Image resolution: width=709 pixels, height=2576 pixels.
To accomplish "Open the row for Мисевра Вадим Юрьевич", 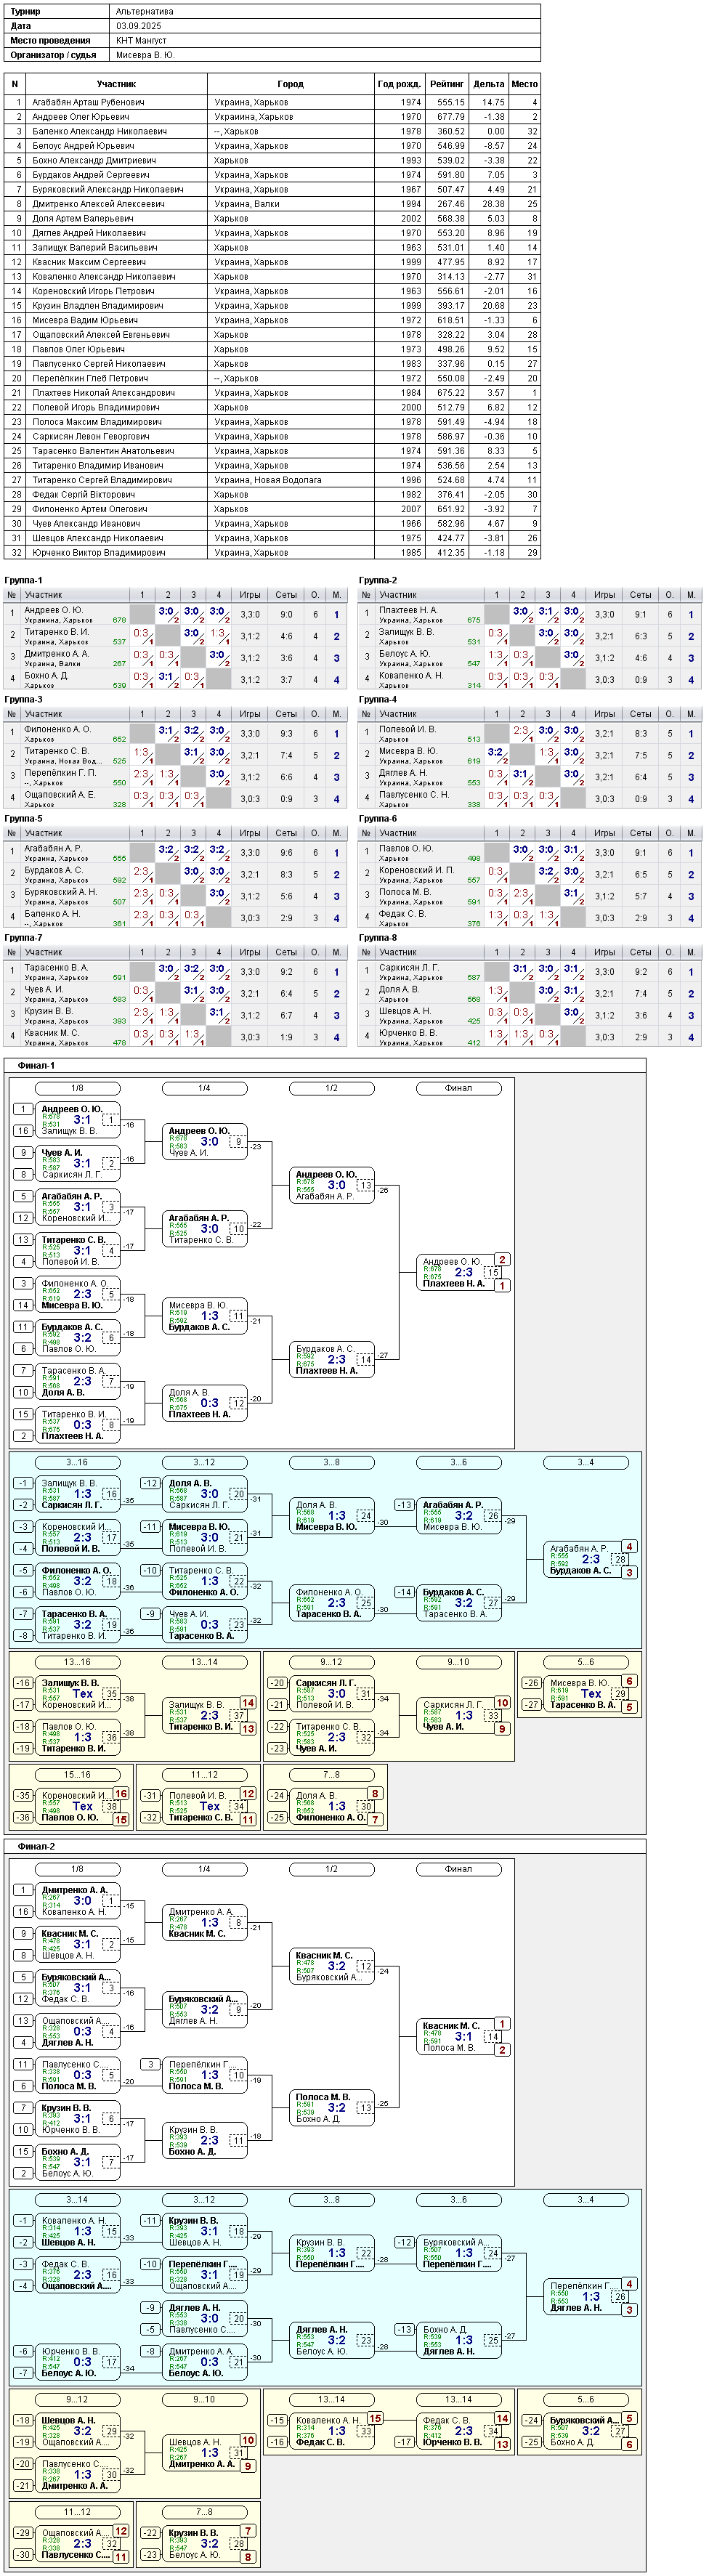I will [272, 320].
